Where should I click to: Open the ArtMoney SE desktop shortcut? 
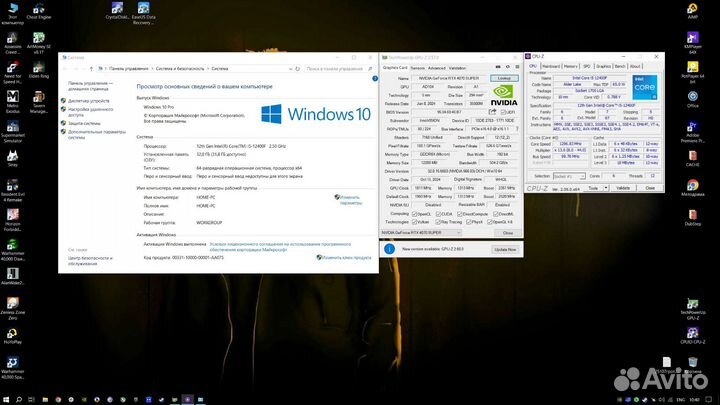pyautogui.click(x=39, y=43)
